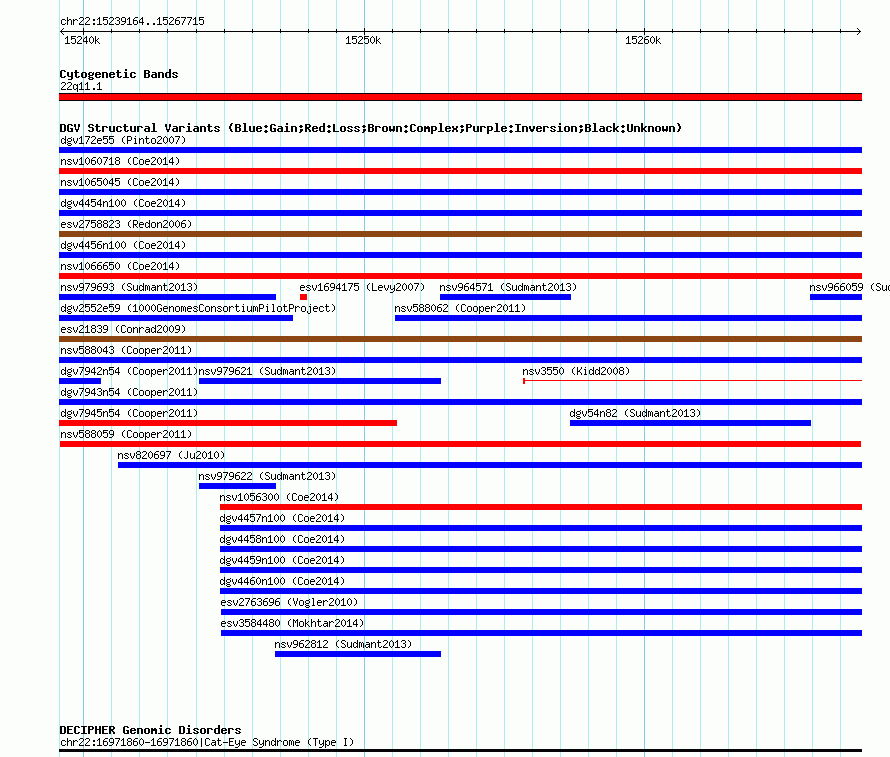Open the nsv3550 (Kidd2008) thin red feature
890x757 pixels.
692,381
